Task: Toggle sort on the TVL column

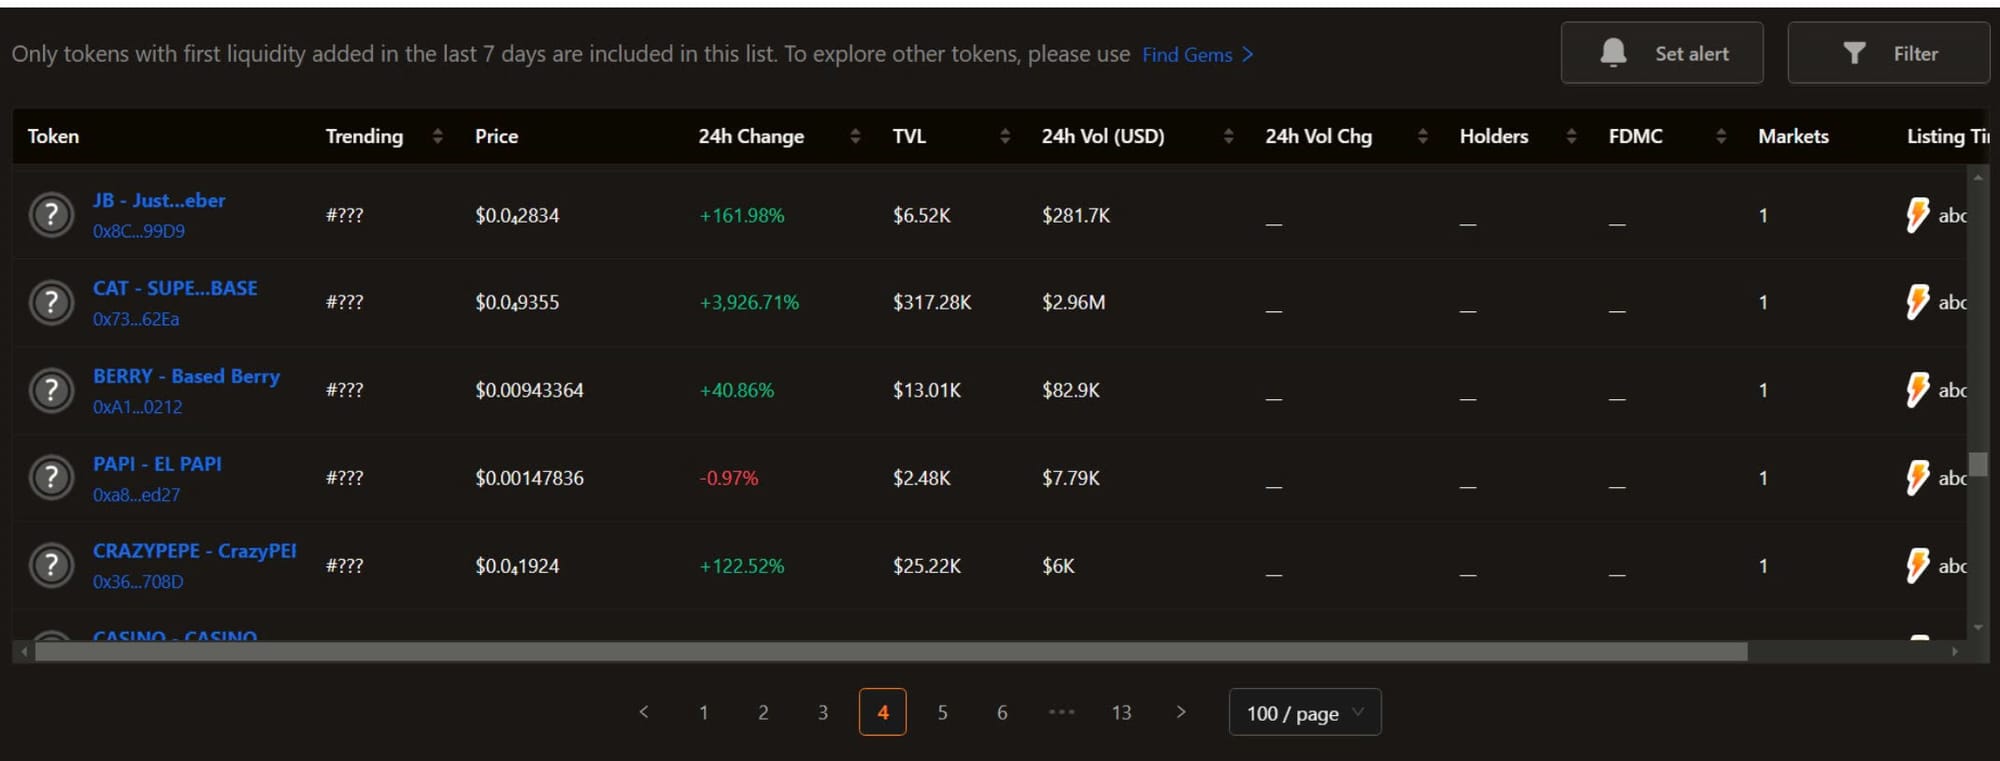Action: tap(1004, 136)
